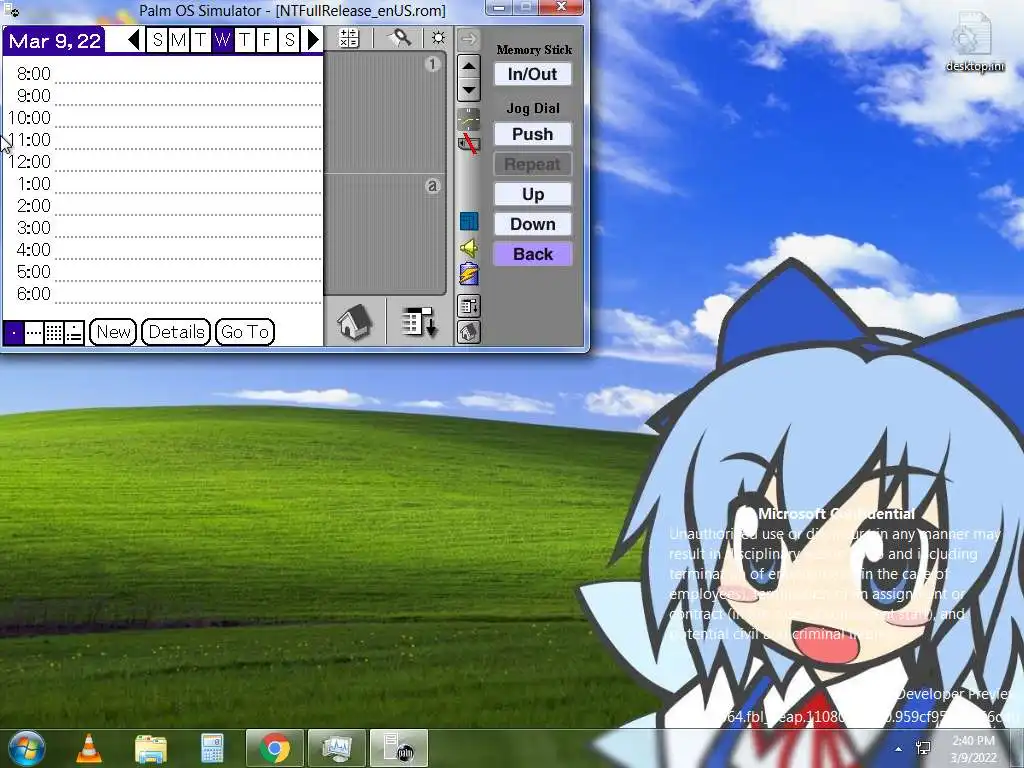Click the small Home button in the side strip
This screenshot has width=1024, height=768.
[x=468, y=332]
